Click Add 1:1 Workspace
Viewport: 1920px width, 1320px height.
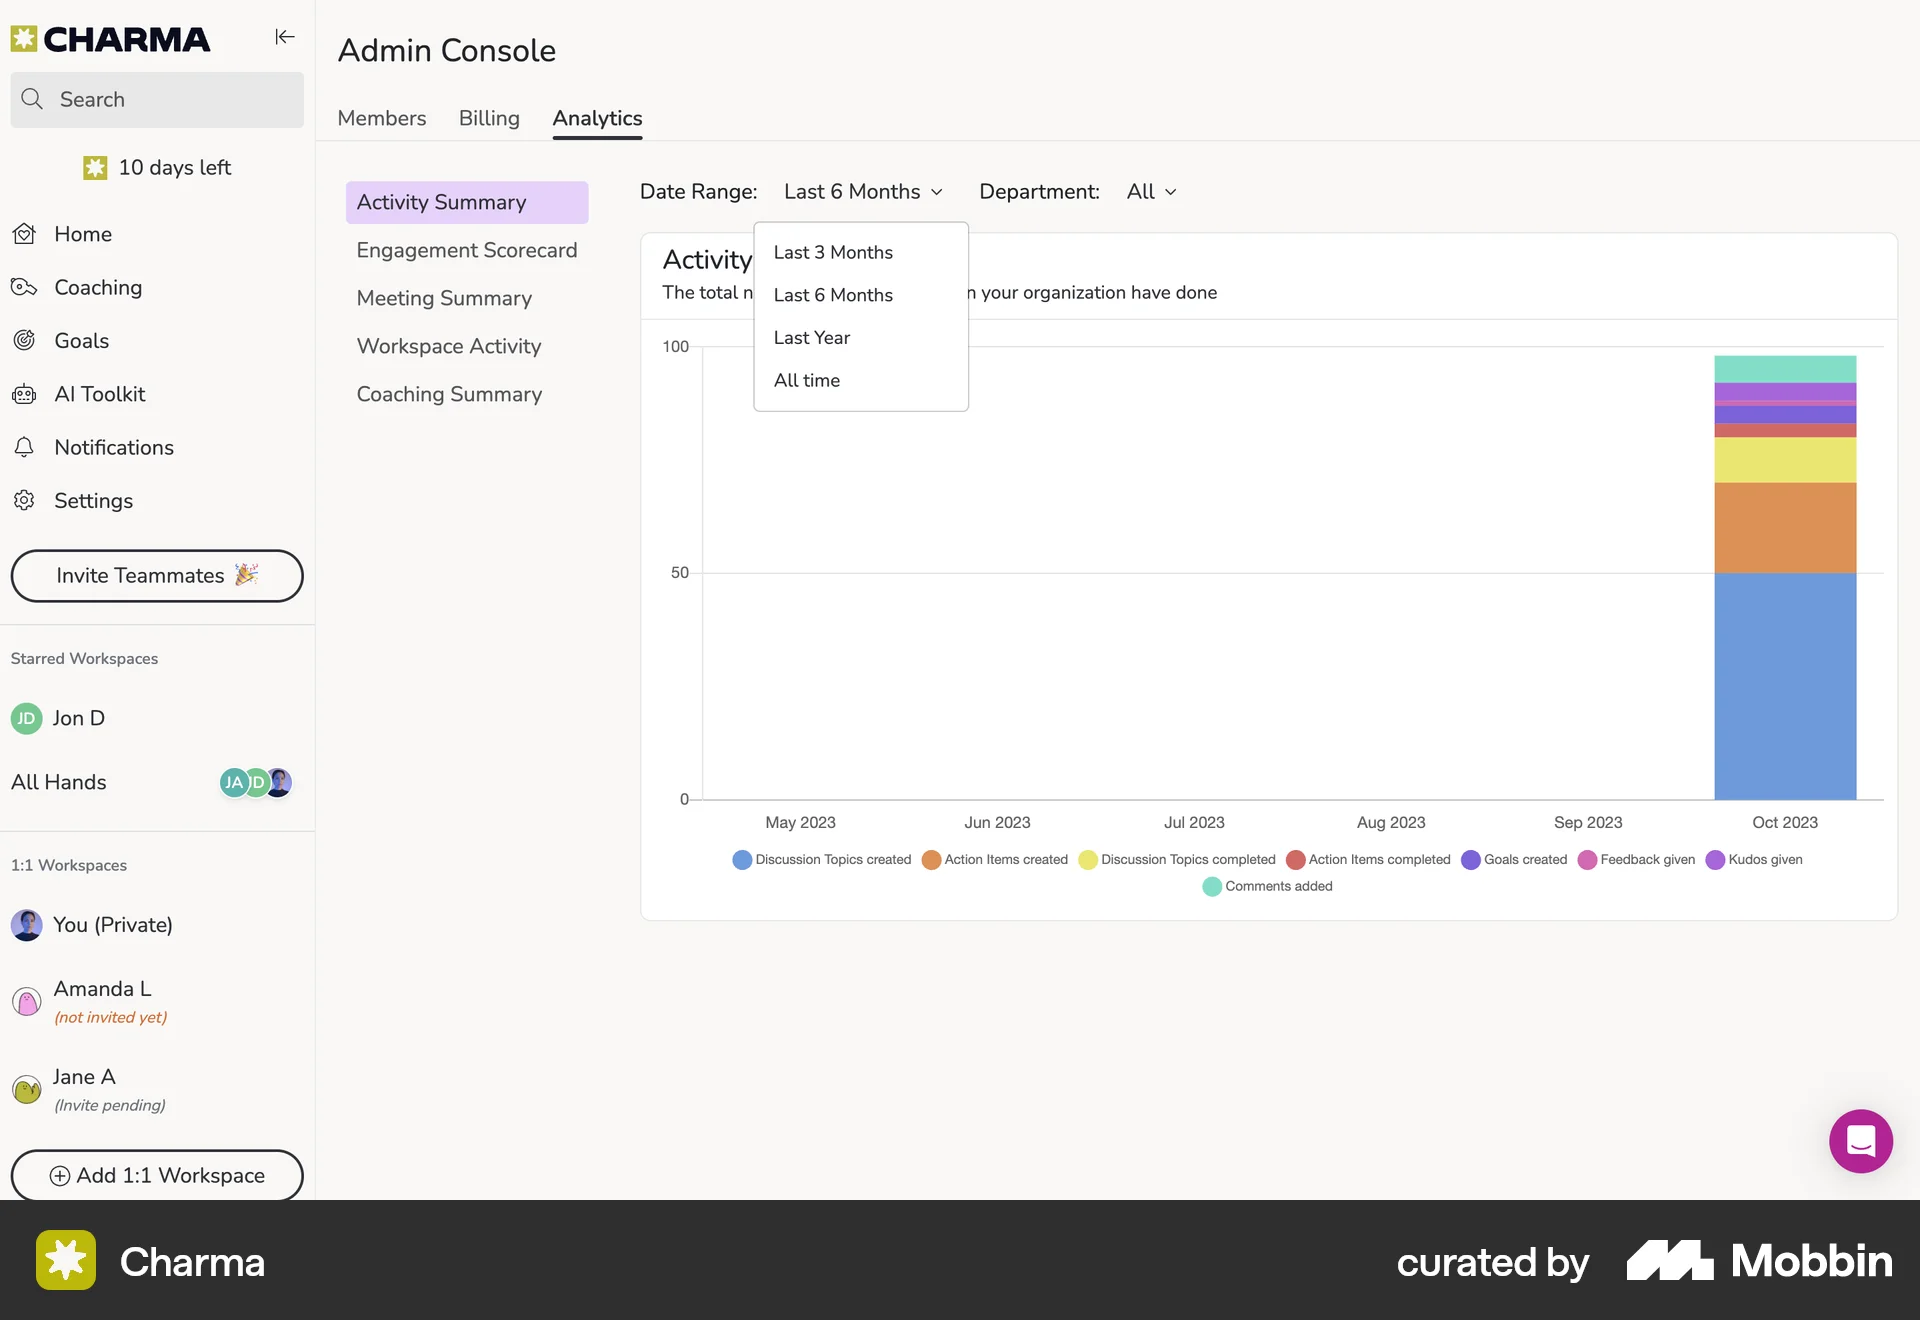(156, 1176)
